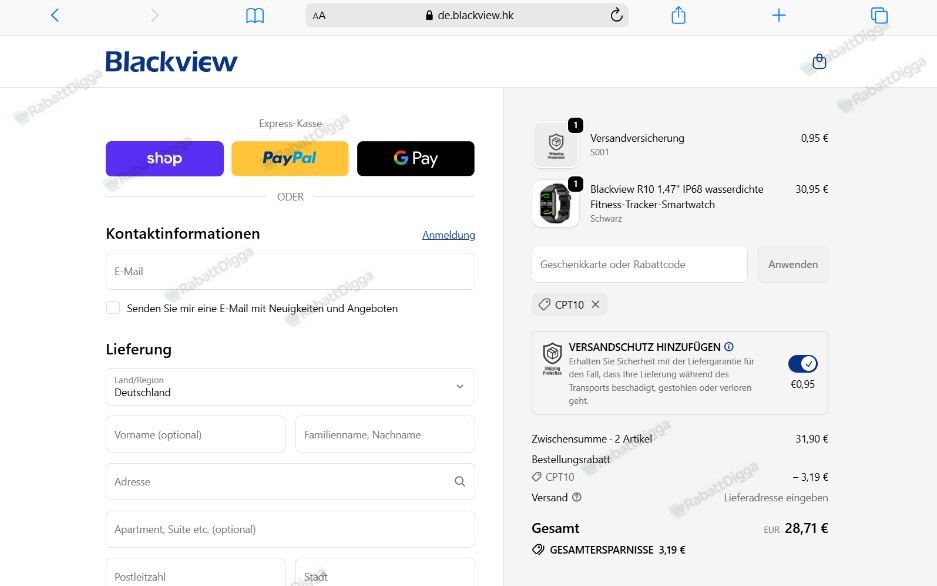Focus the E-Mail input field
Viewport: 937px width, 586px height.
point(290,271)
